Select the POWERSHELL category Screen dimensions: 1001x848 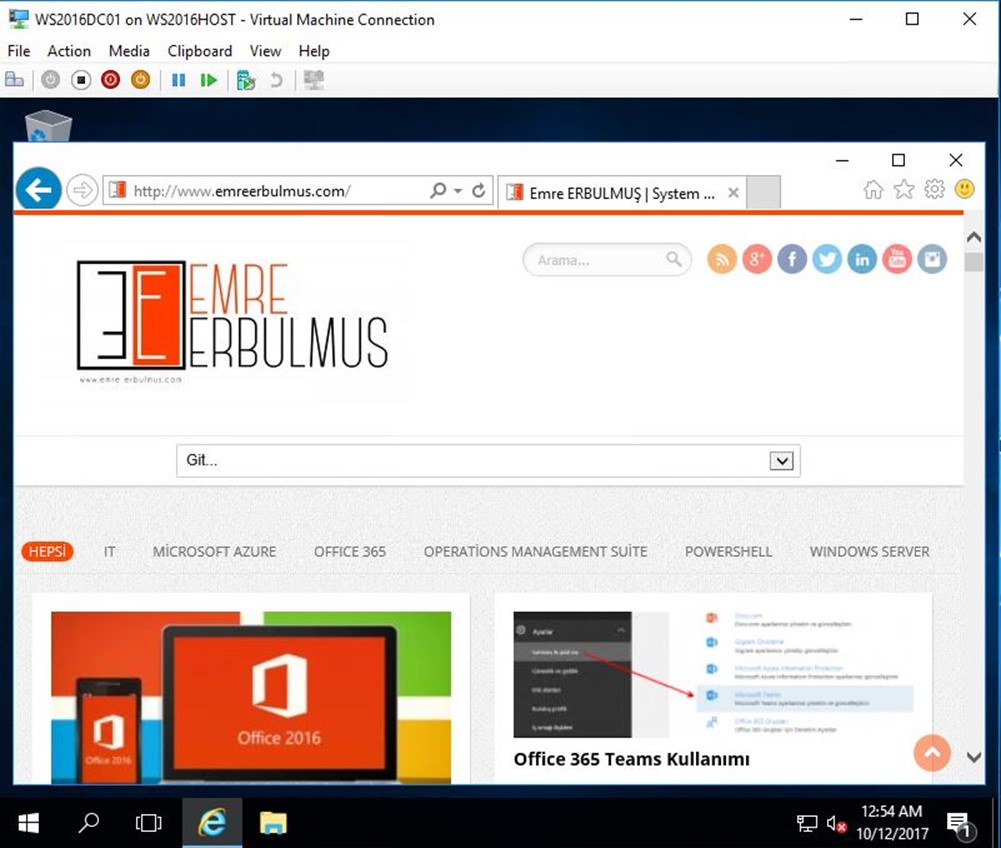tap(728, 552)
